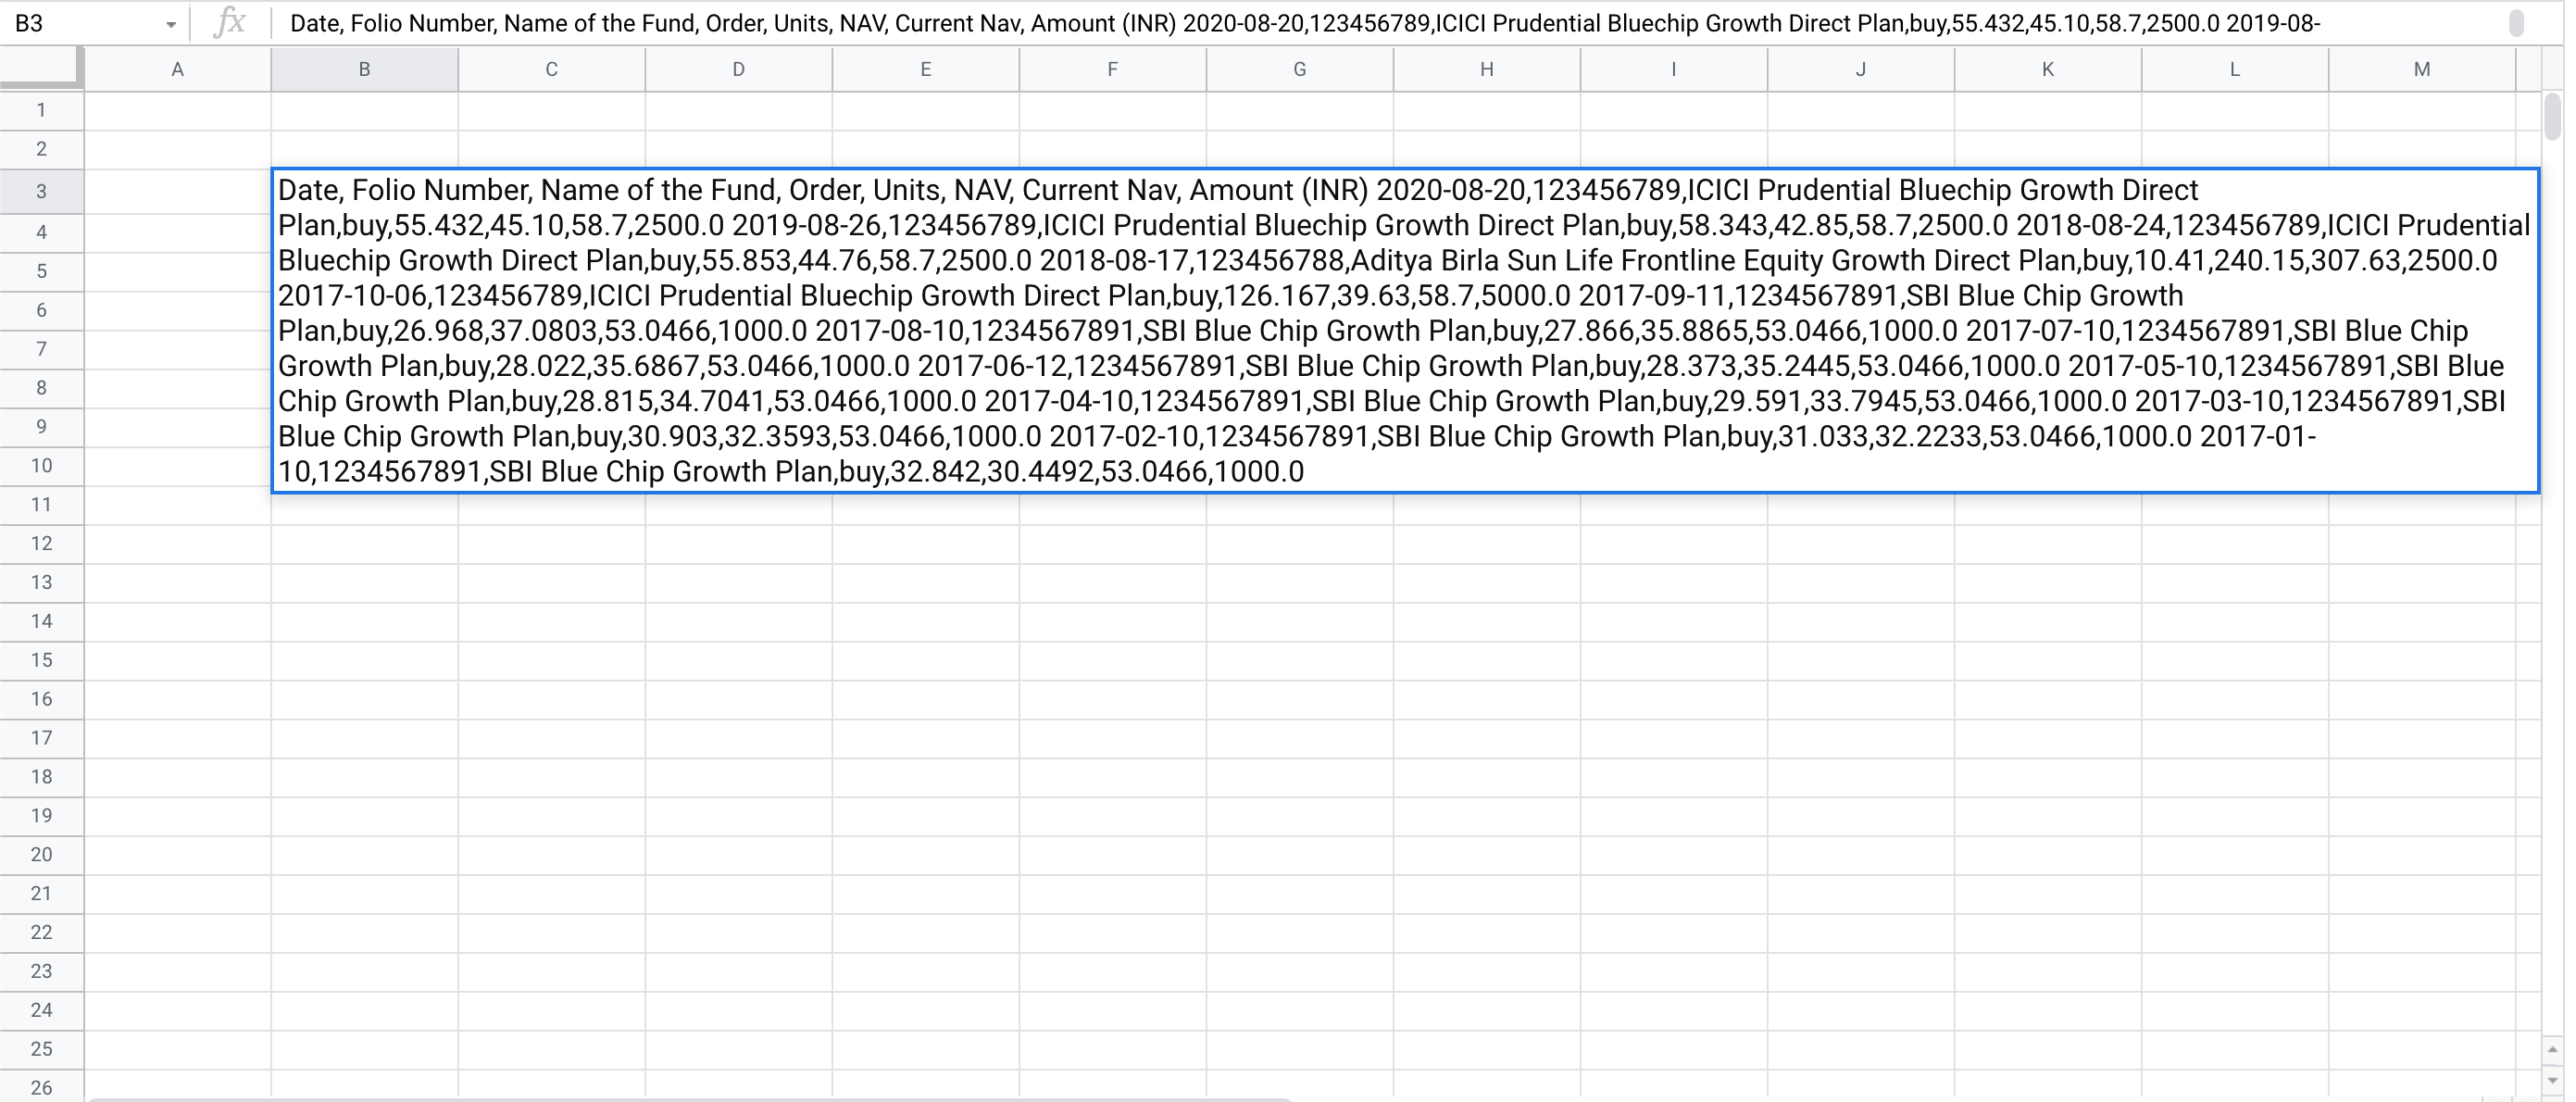Select row 3 header

[x=41, y=191]
